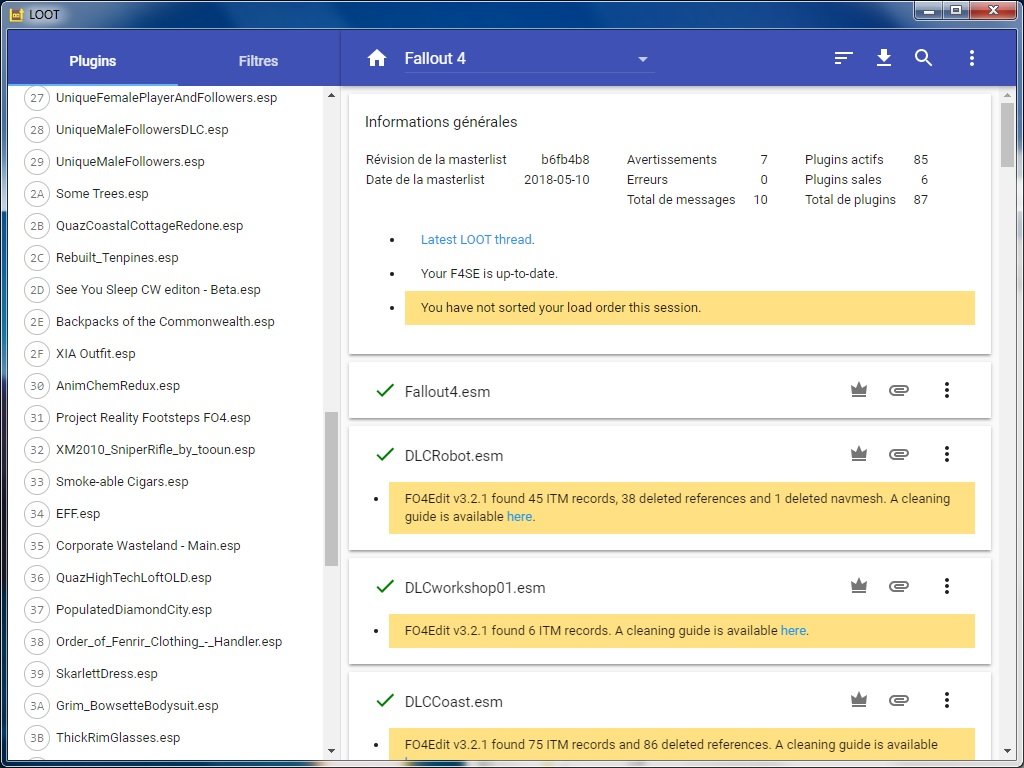The width and height of the screenshot is (1024, 768).
Task: Click the paperclip icon on DLCworkshop01.esm card
Action: click(x=899, y=586)
